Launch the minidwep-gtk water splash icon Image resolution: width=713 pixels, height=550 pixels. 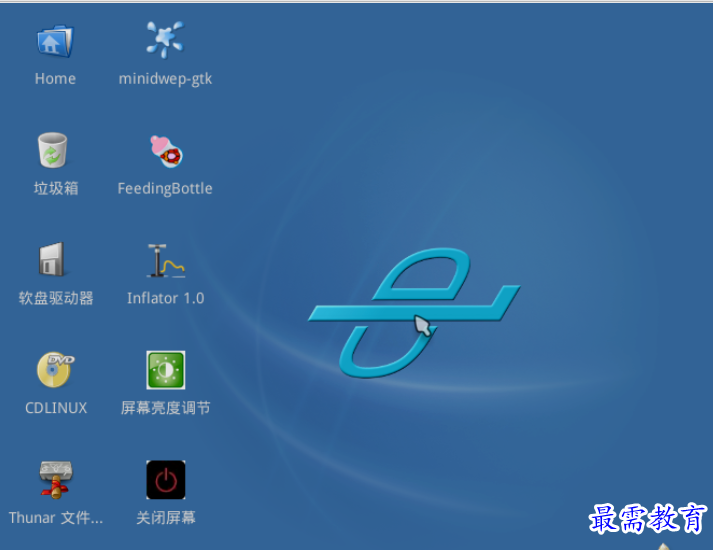(x=165, y=40)
